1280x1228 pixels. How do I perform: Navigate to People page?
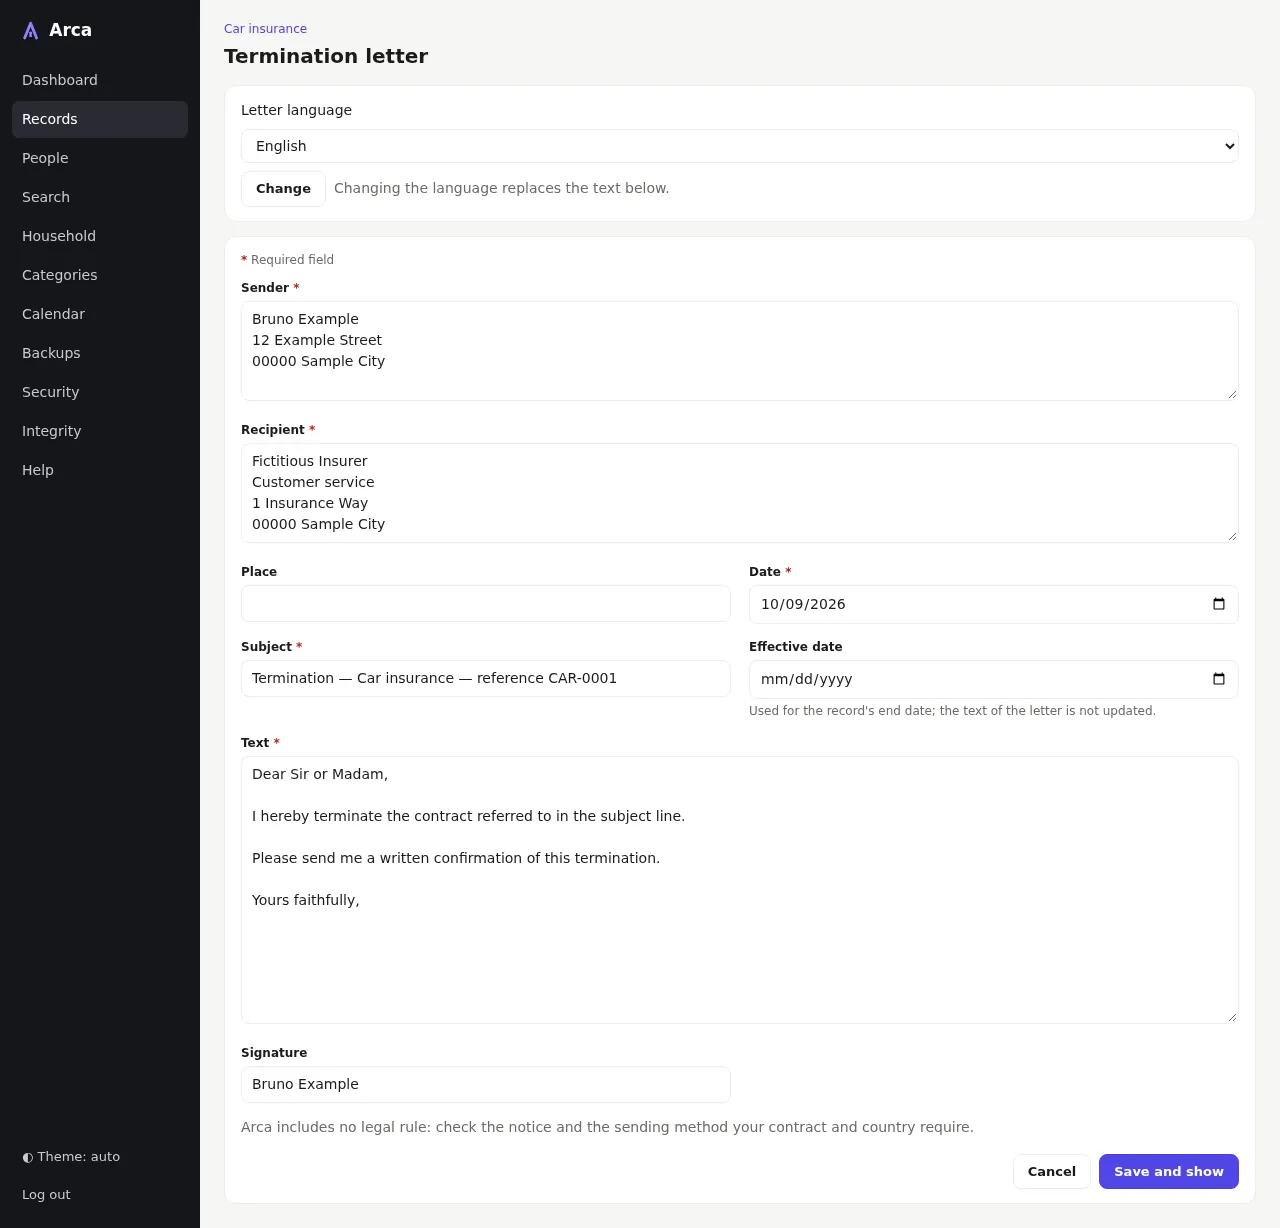100,158
